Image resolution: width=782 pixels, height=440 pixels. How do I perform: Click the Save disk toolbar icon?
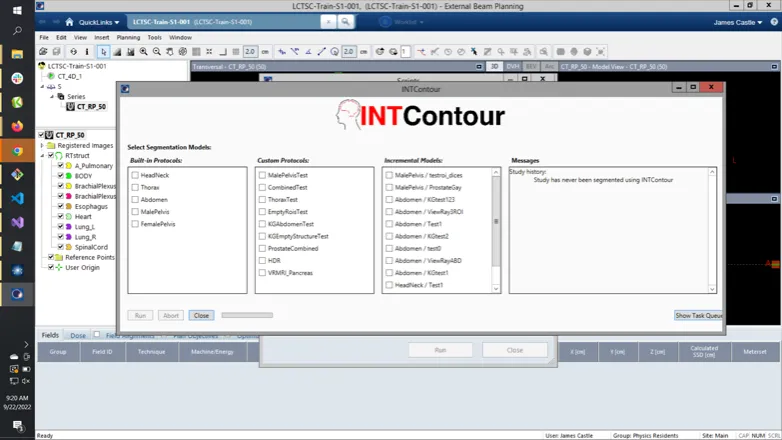(x=56, y=51)
